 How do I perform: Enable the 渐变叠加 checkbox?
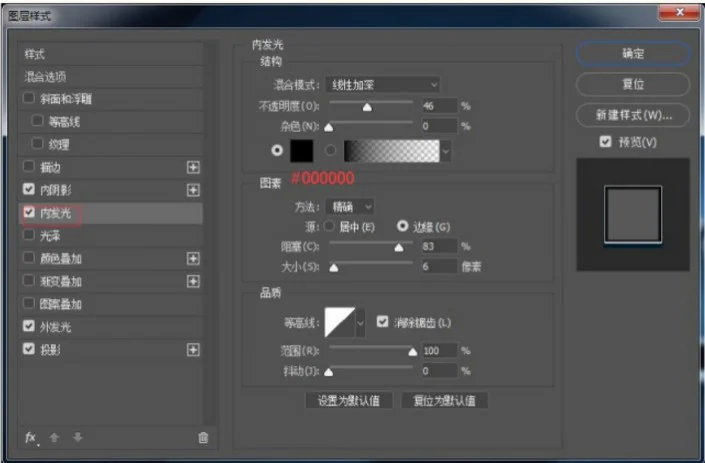[x=29, y=280]
